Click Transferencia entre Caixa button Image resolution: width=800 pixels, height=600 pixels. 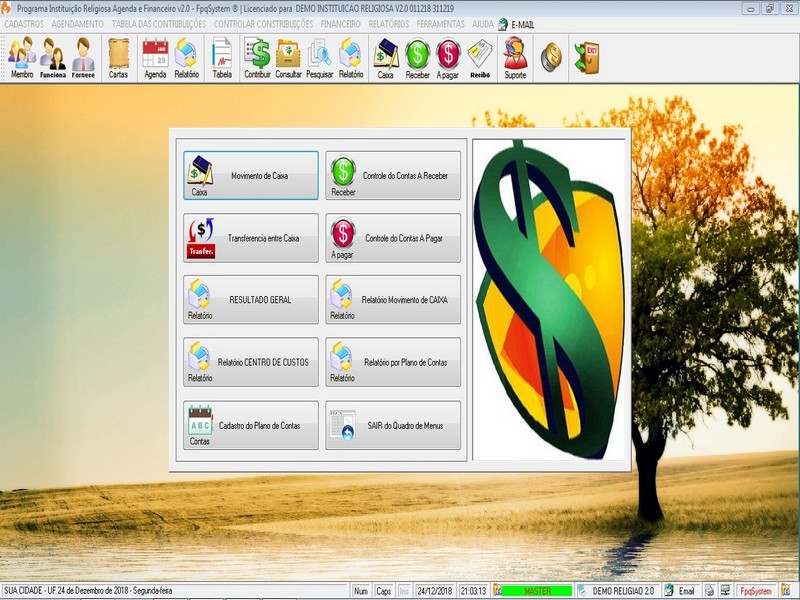[x=251, y=238]
